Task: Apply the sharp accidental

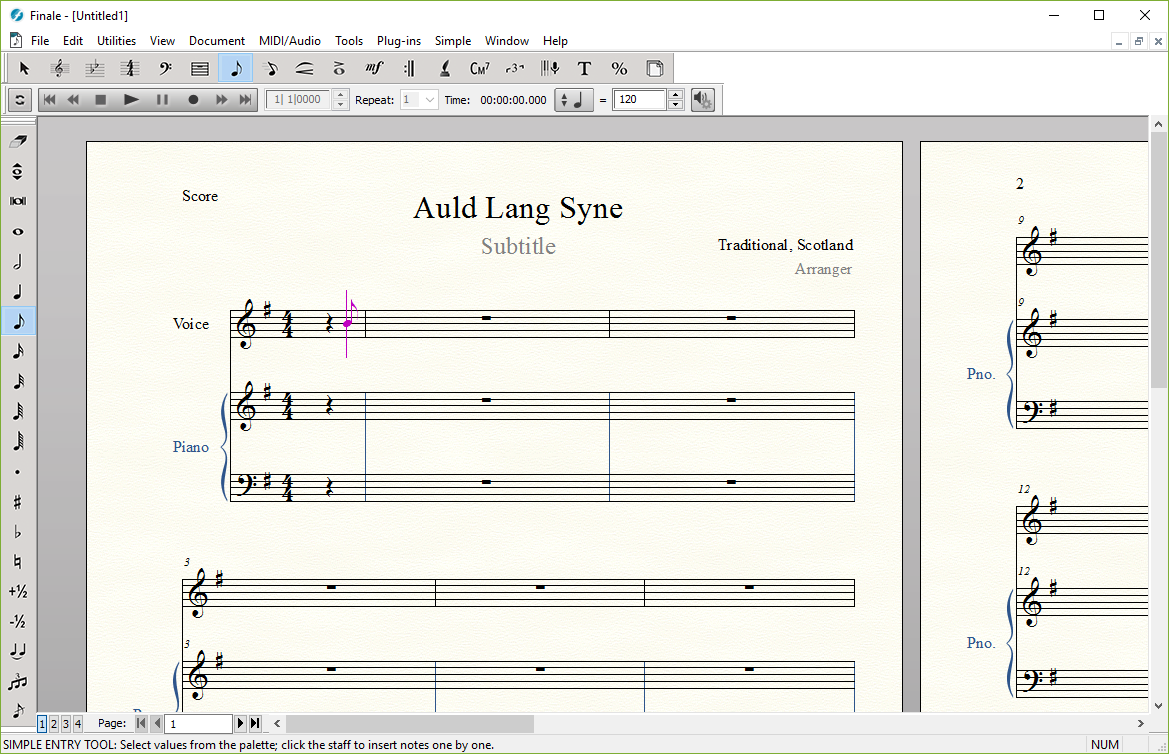Action: click(18, 502)
